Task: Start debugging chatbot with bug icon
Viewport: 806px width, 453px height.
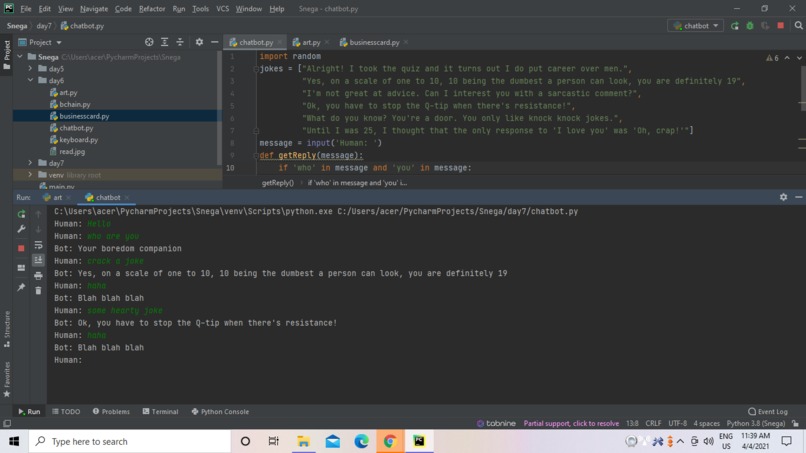Action: pos(750,26)
